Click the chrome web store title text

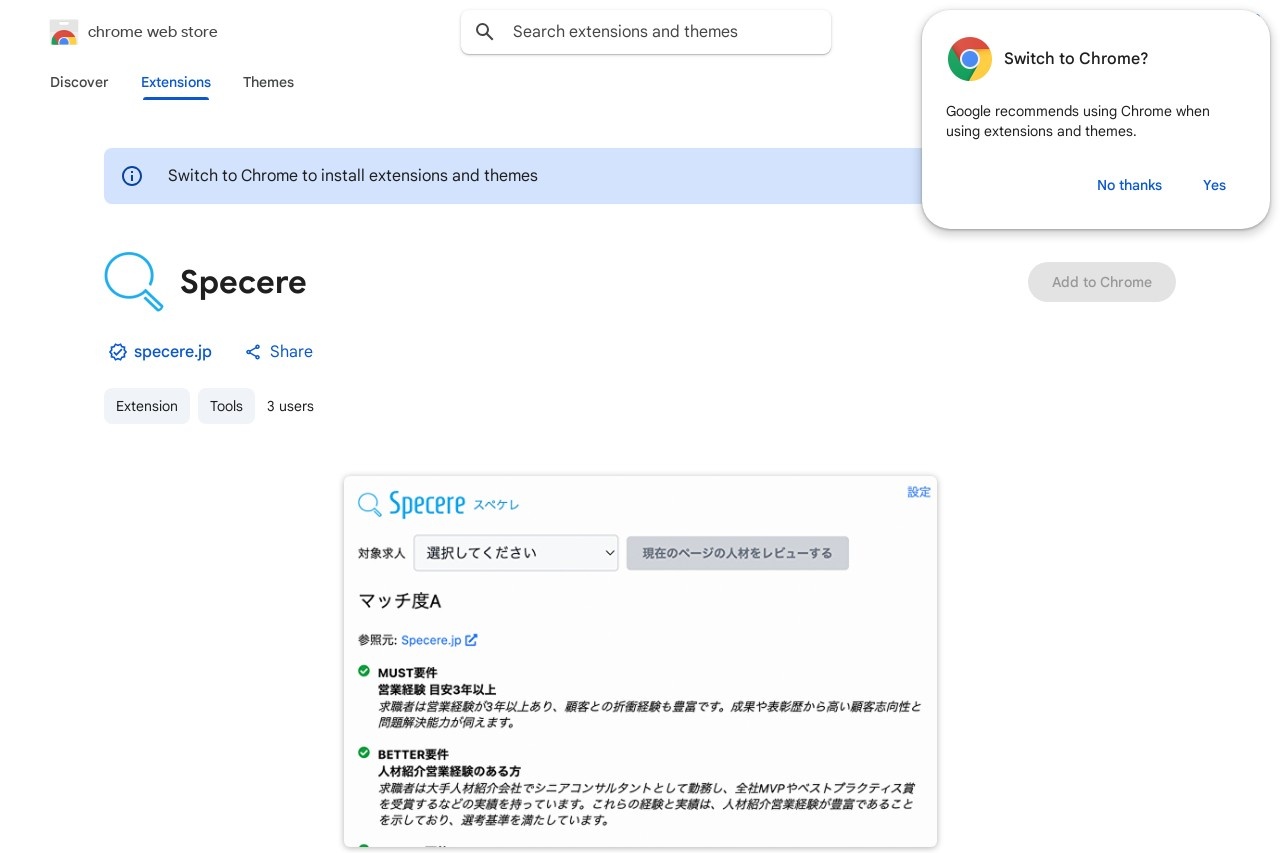tap(153, 32)
